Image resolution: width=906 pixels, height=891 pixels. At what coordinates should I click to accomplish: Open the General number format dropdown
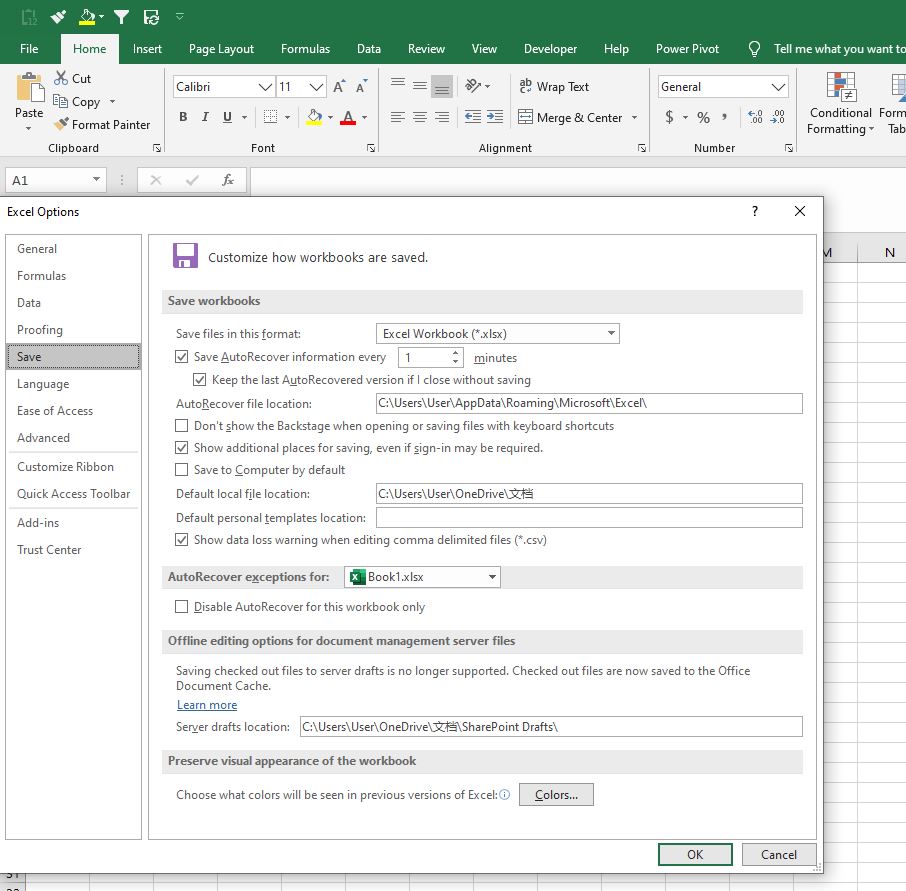779,87
